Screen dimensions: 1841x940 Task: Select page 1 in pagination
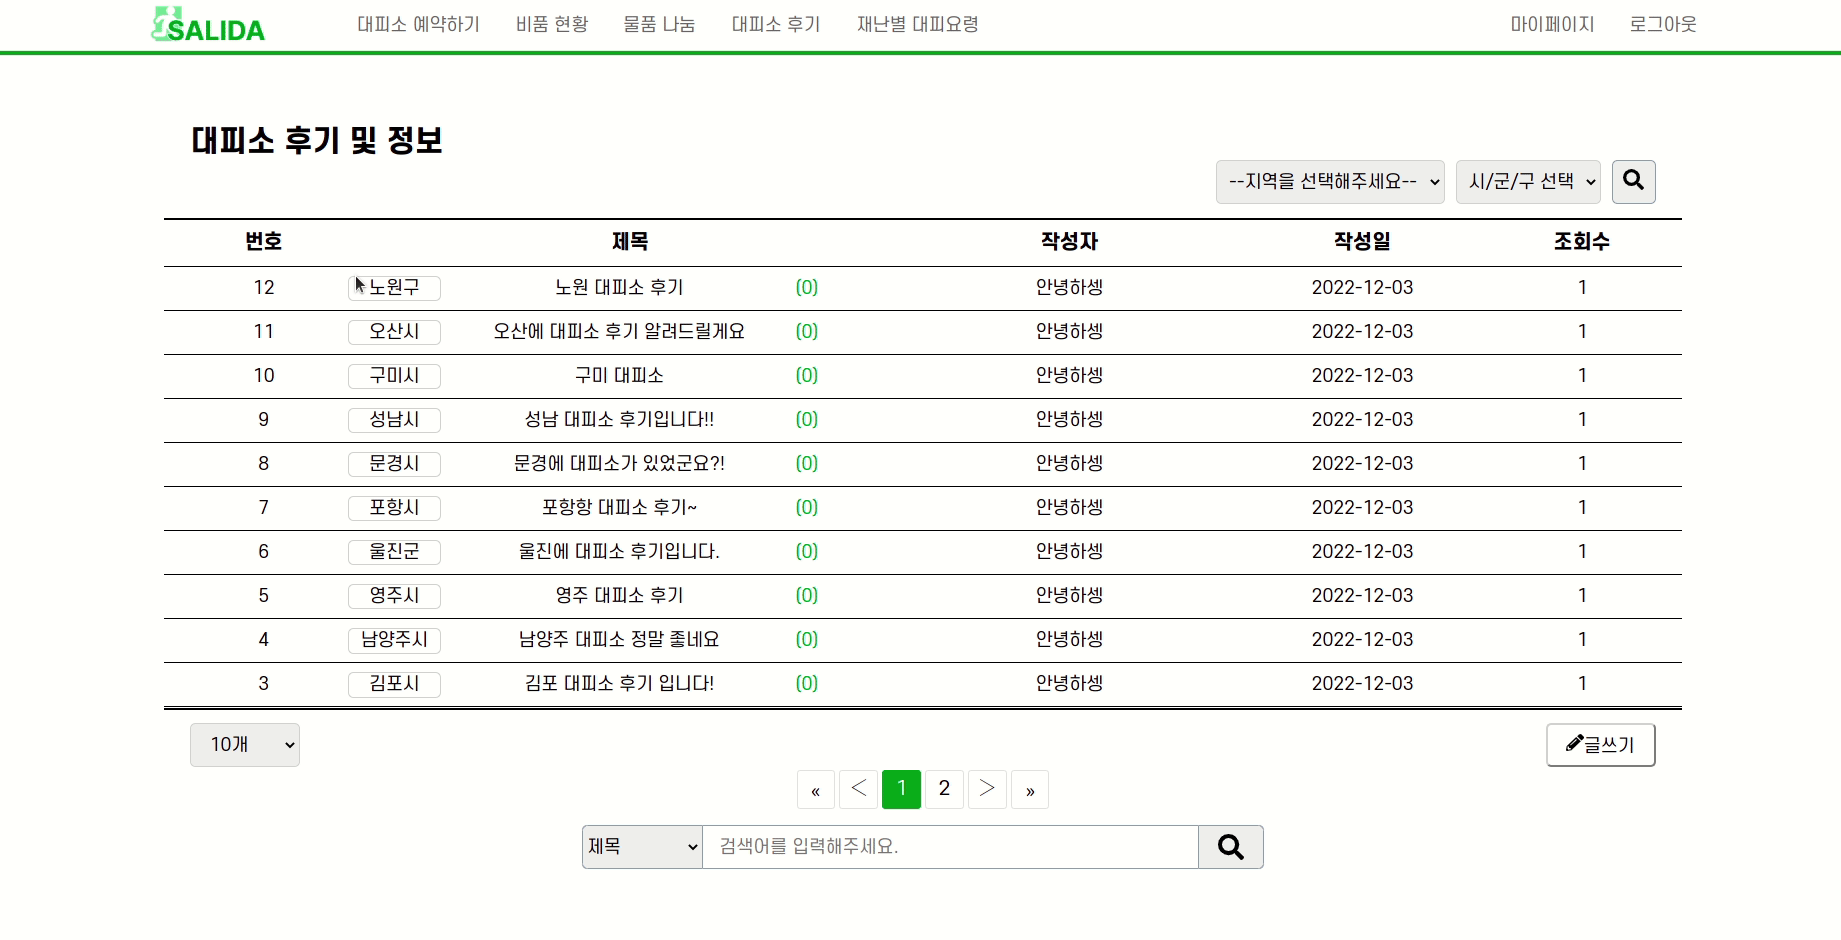(x=901, y=789)
